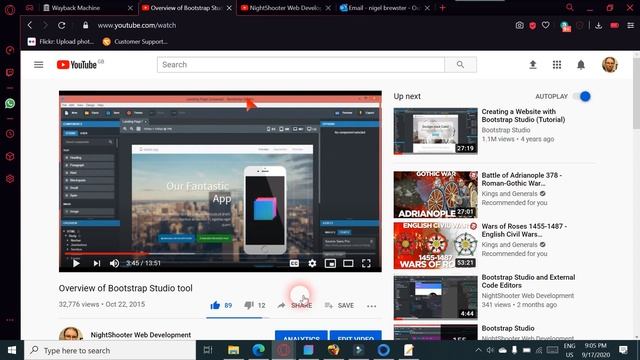Toggle closed captions CC button
This screenshot has width=640, height=360.
294,263
